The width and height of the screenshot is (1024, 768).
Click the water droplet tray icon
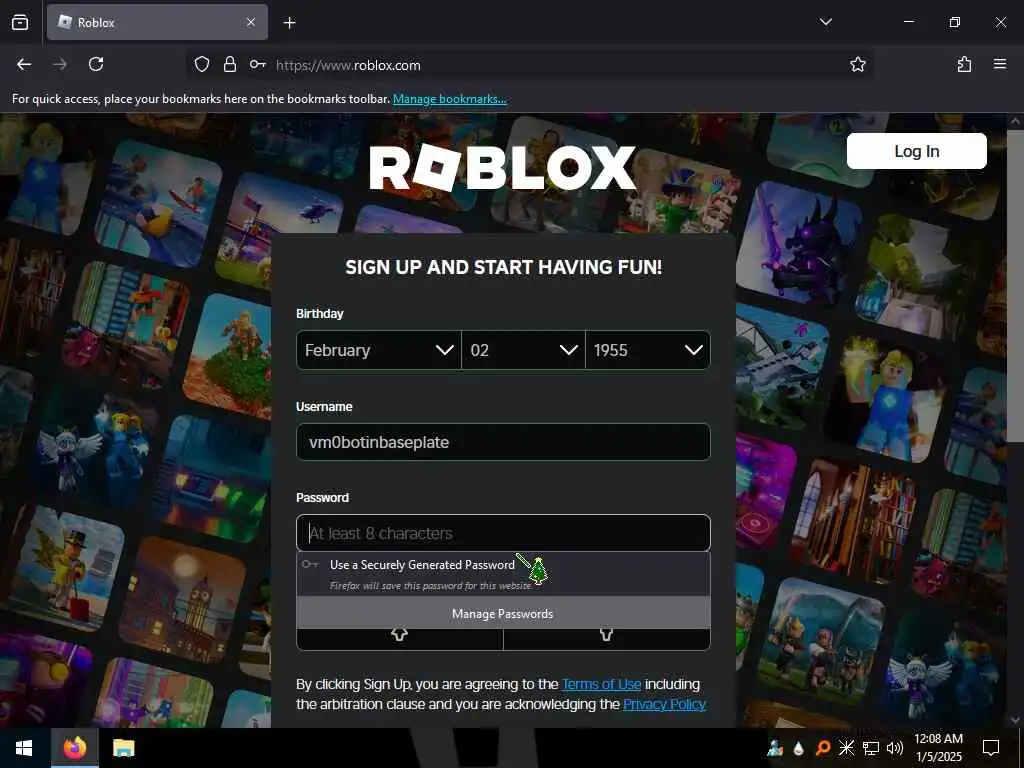(x=799, y=748)
